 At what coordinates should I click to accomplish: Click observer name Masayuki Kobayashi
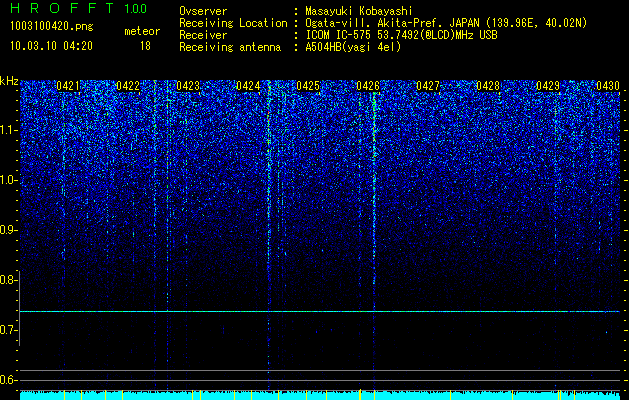[359, 11]
